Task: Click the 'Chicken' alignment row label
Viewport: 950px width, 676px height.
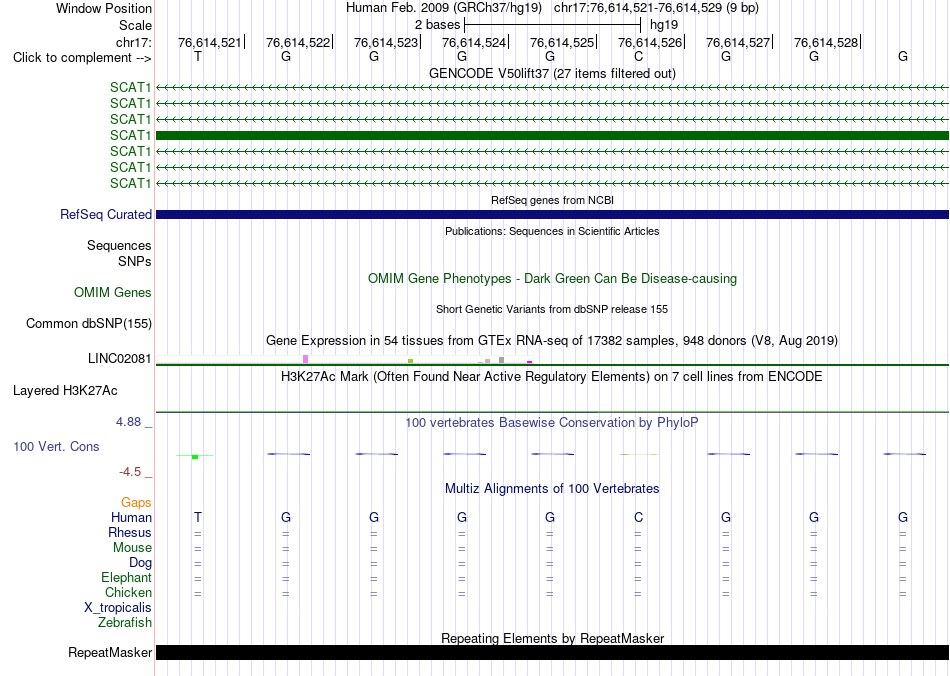Action: [x=128, y=592]
